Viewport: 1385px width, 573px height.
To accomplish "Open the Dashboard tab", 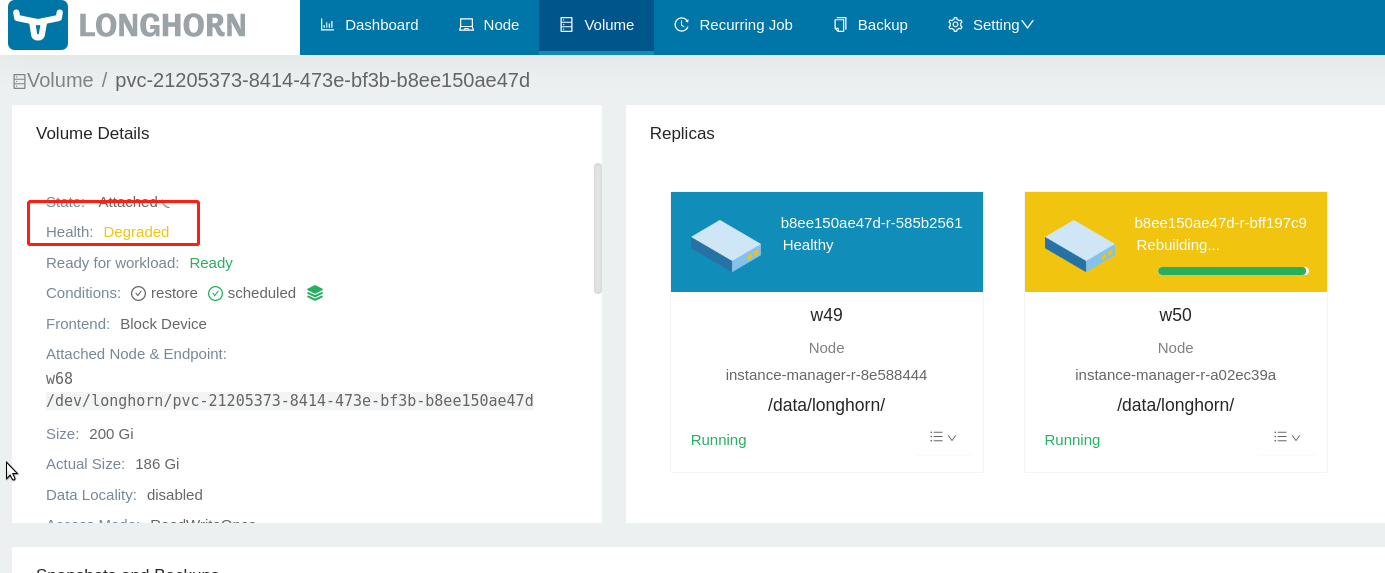I will pos(369,25).
